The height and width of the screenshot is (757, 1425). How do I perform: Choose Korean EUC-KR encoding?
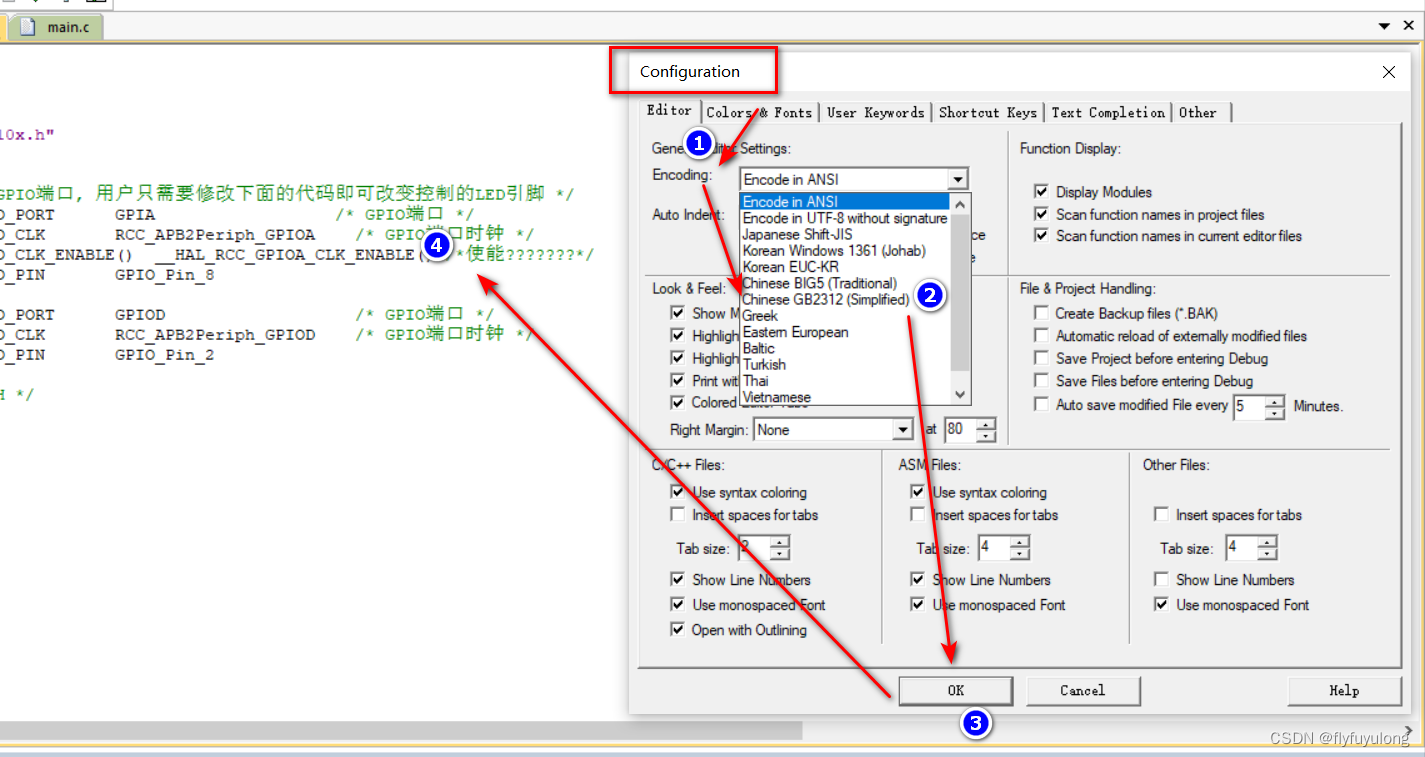coord(844,267)
